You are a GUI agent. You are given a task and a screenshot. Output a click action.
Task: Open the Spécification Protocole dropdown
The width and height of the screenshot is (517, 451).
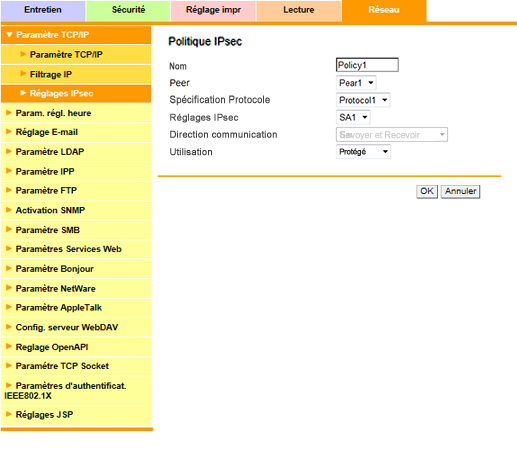pyautogui.click(x=363, y=100)
